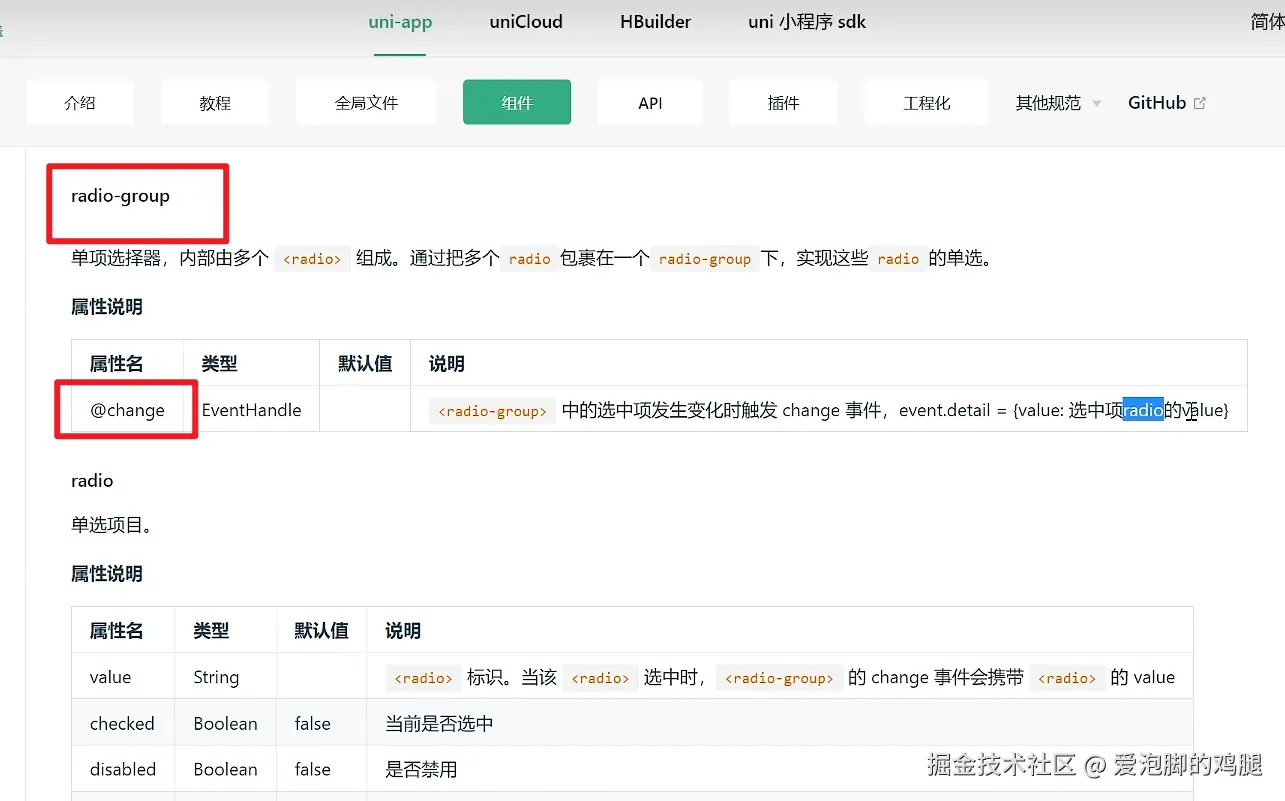
Task: Click the highlighted word radio in event.detail text
Action: click(x=1143, y=410)
